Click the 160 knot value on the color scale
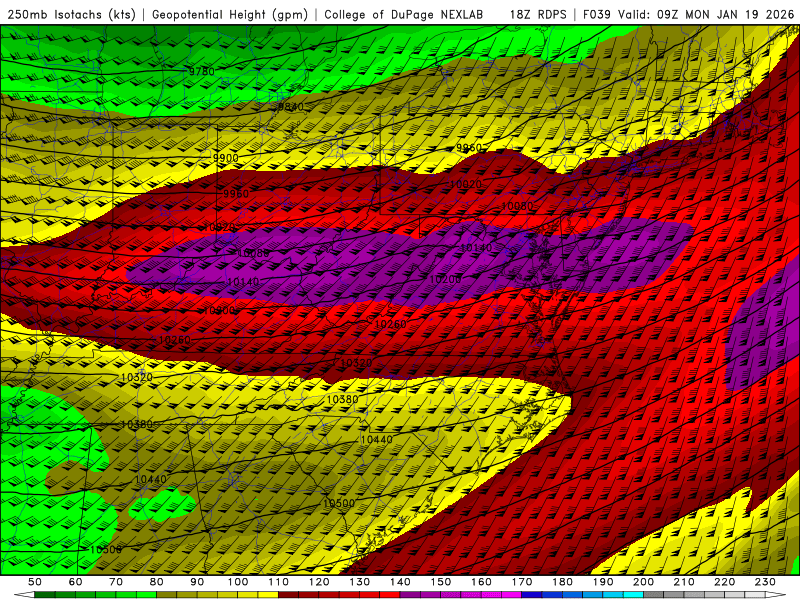The image size is (800, 600). click(481, 582)
